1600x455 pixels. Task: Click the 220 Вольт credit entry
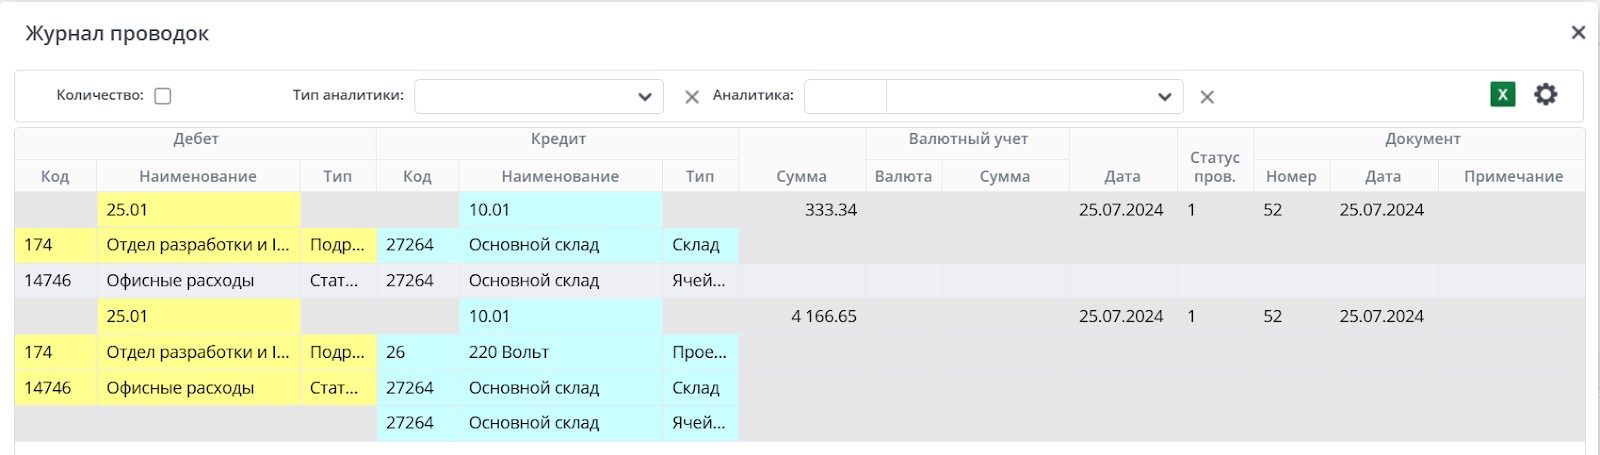tap(509, 352)
